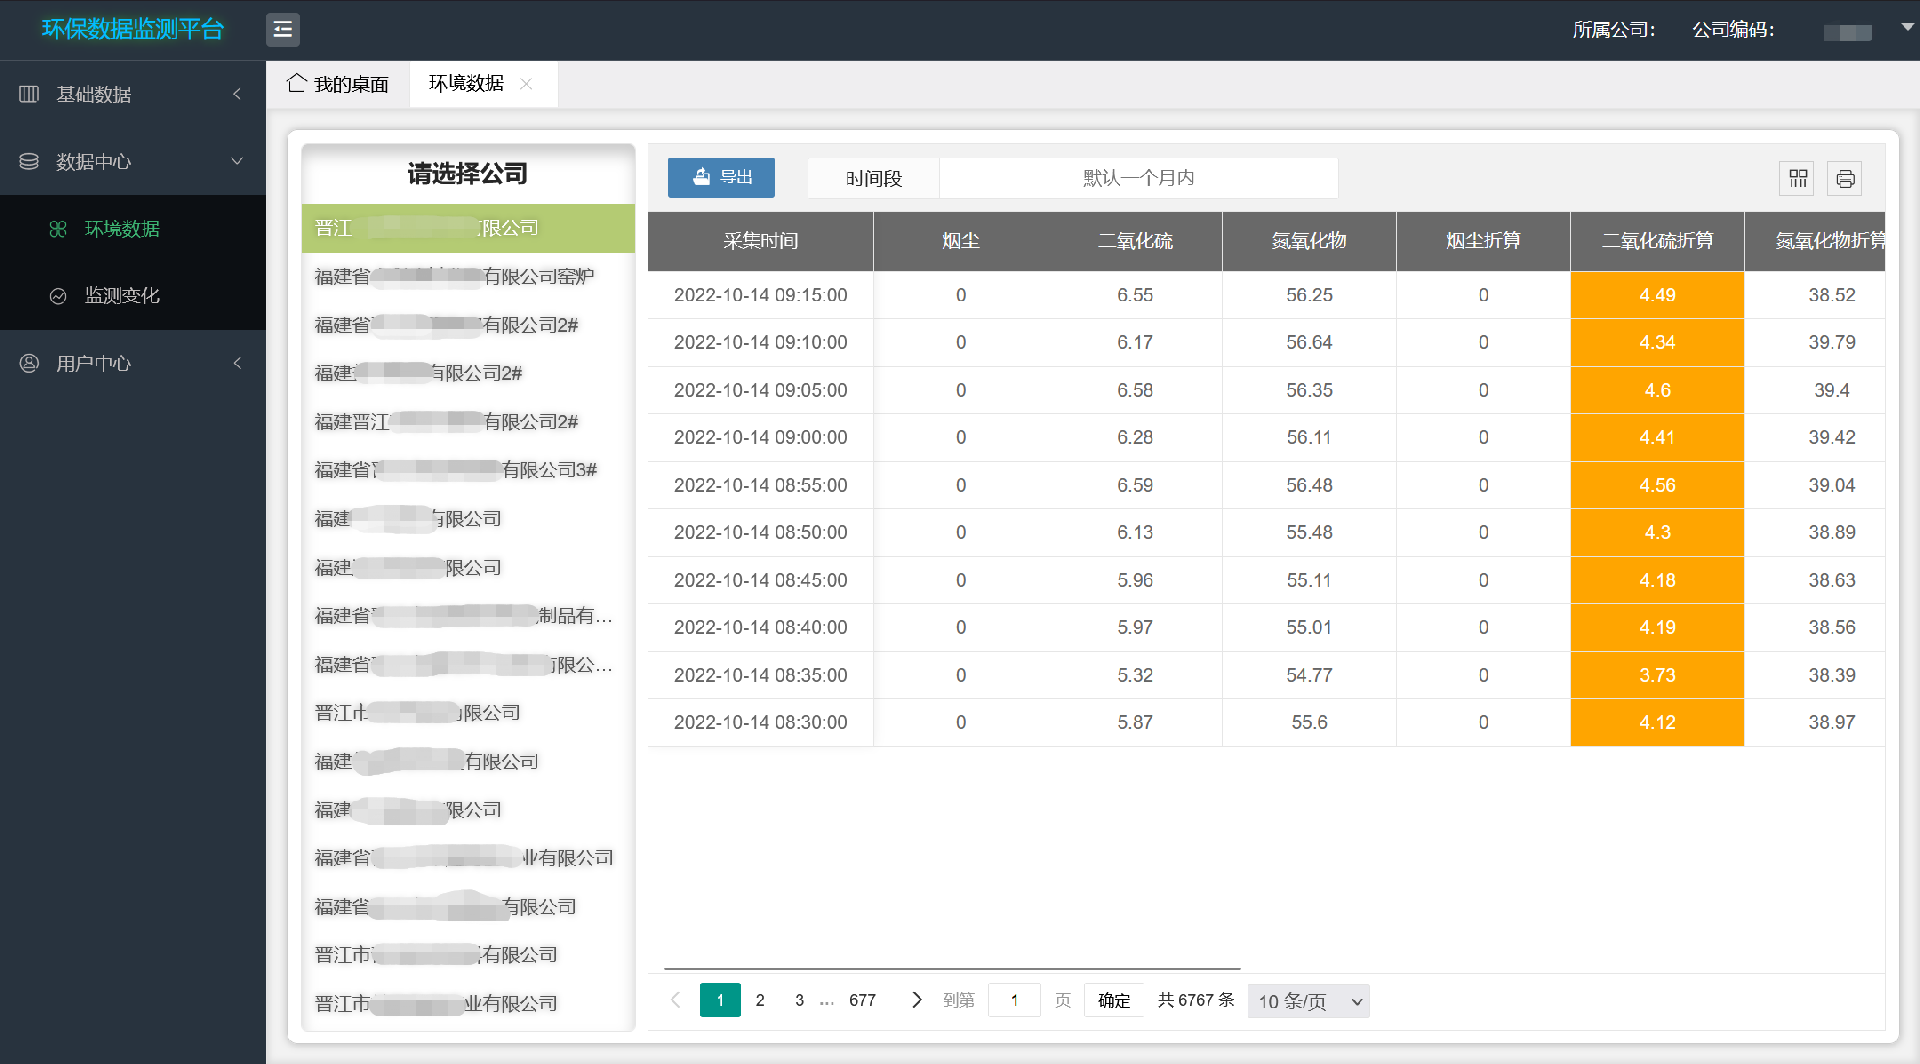Screen dimensions: 1920x1064
Task: Click the 时间段 date range field
Action: [1138, 178]
